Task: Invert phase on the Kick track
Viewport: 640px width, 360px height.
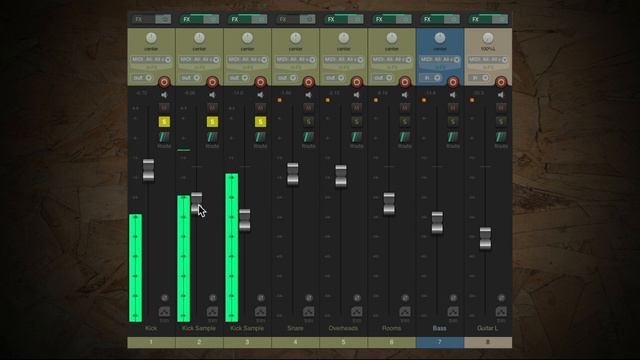Action: click(164, 298)
